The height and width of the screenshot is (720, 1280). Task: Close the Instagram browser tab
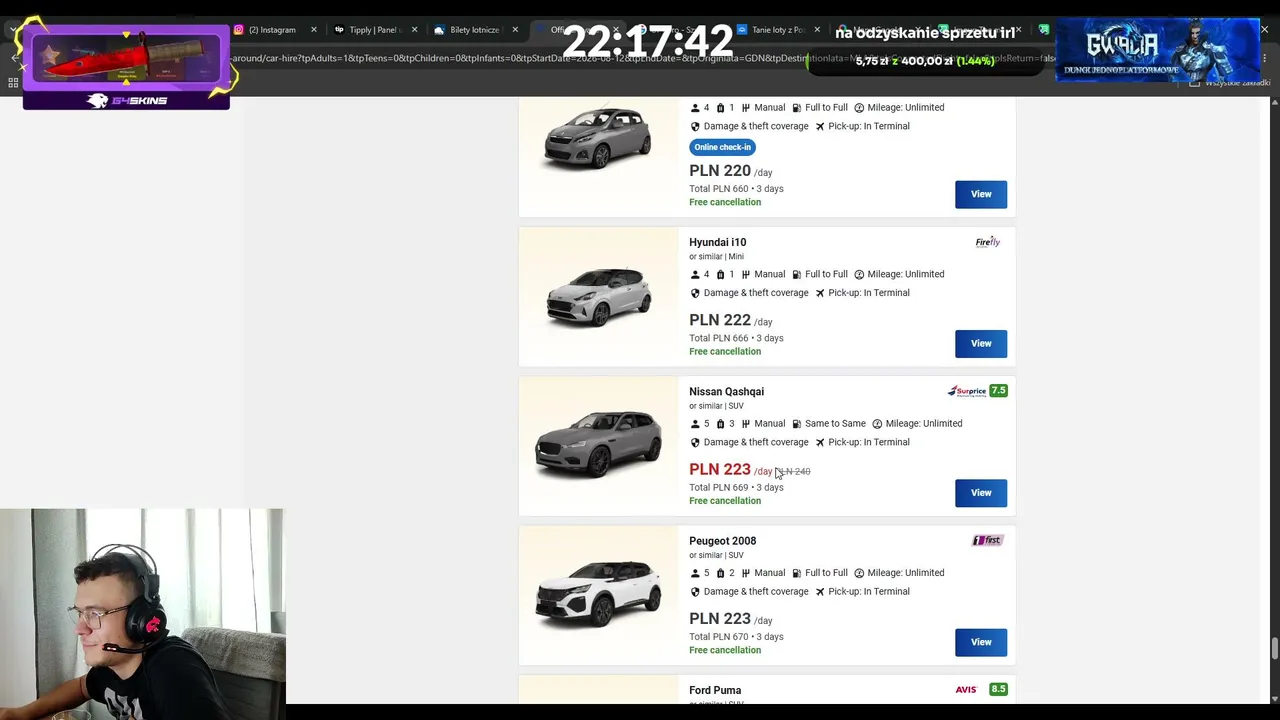[x=313, y=30]
